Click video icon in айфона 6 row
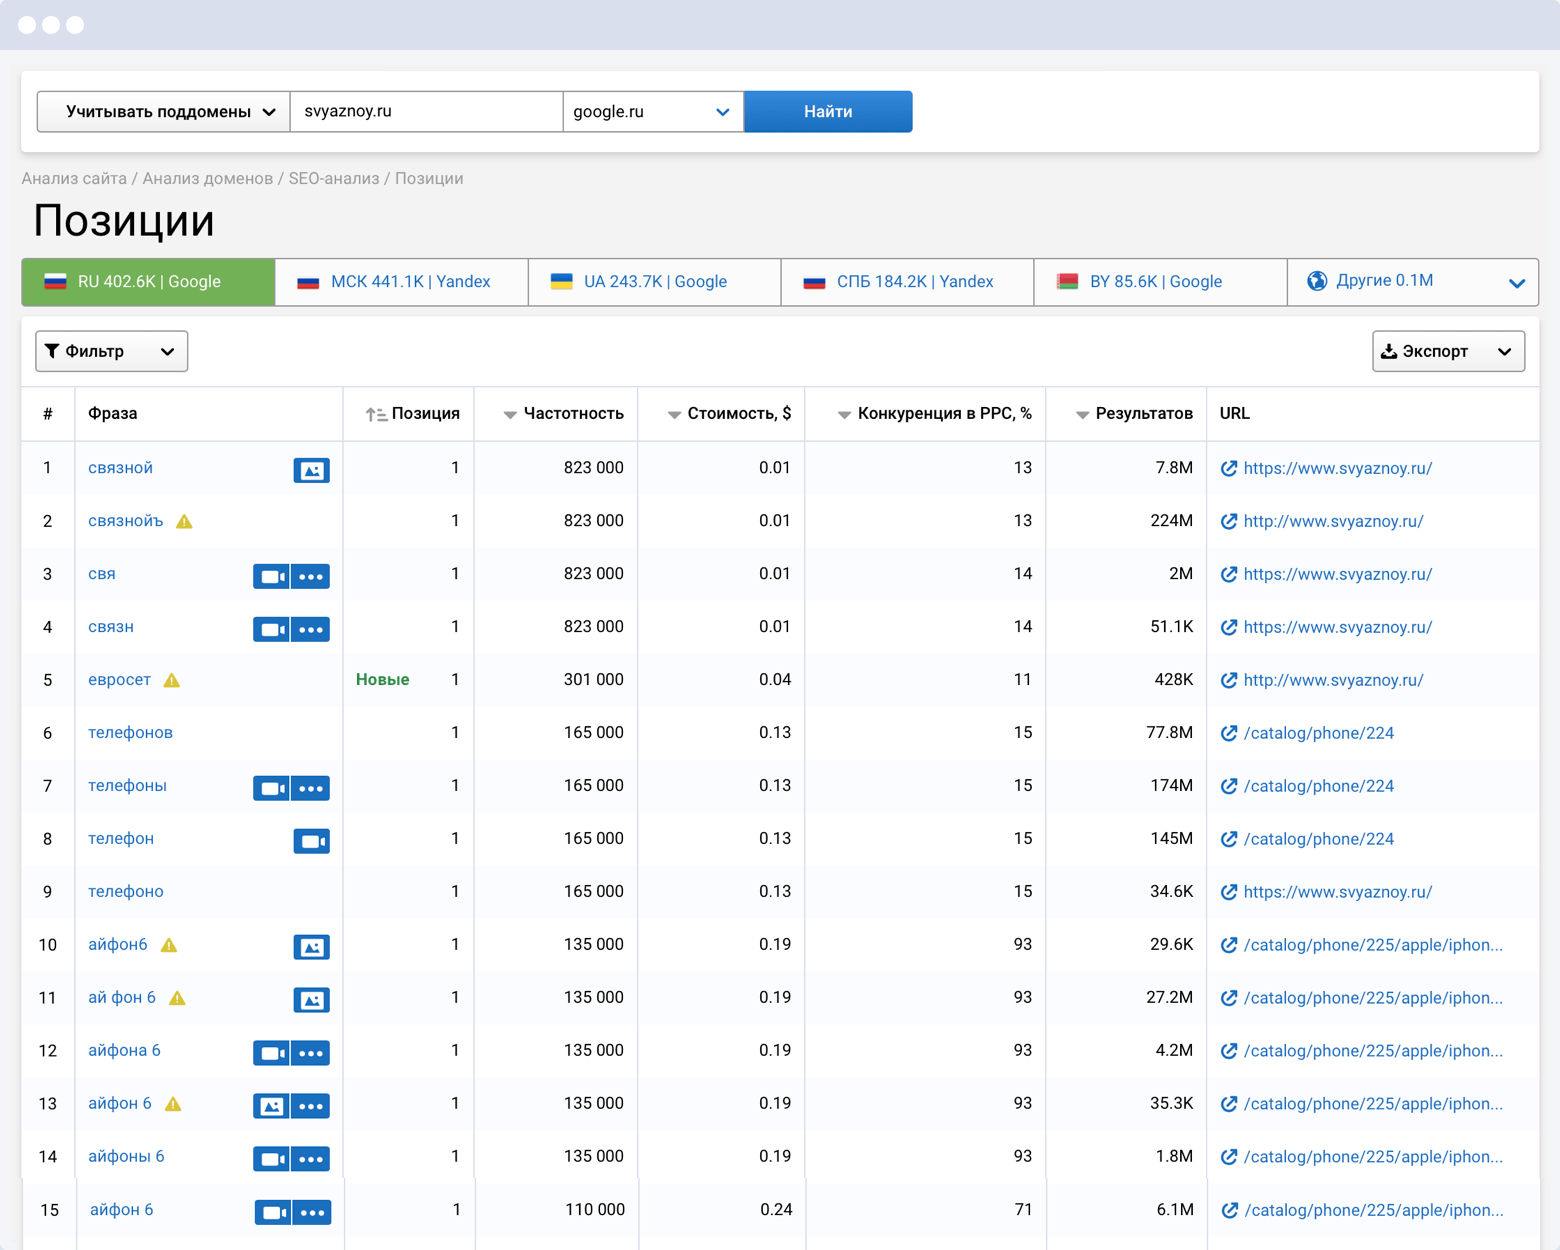 (271, 1053)
